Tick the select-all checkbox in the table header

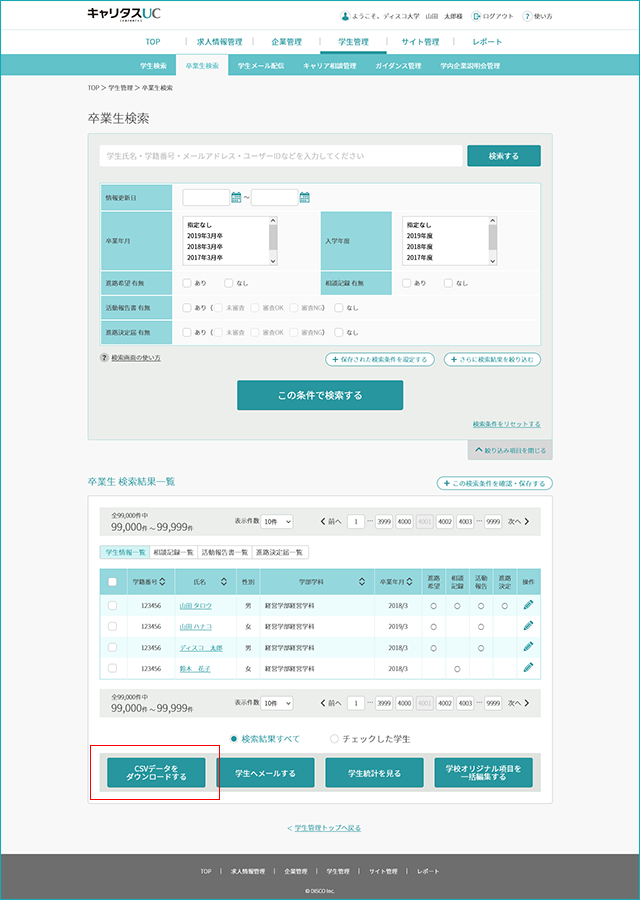(113, 582)
